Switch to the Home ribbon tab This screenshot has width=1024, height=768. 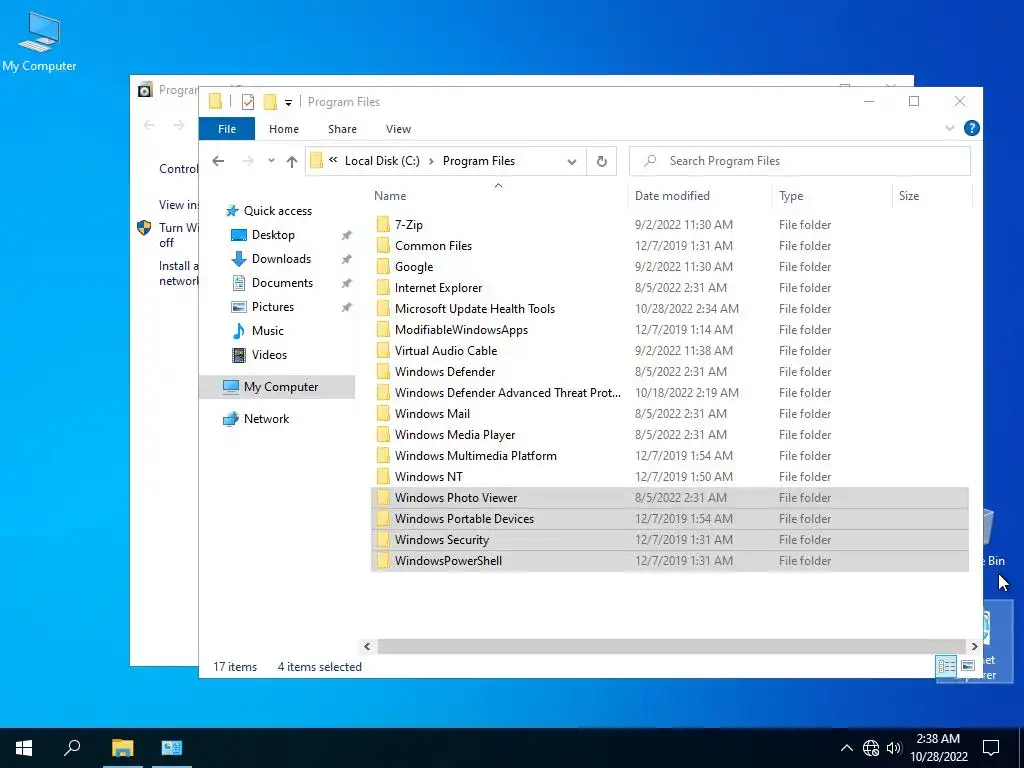[283, 129]
